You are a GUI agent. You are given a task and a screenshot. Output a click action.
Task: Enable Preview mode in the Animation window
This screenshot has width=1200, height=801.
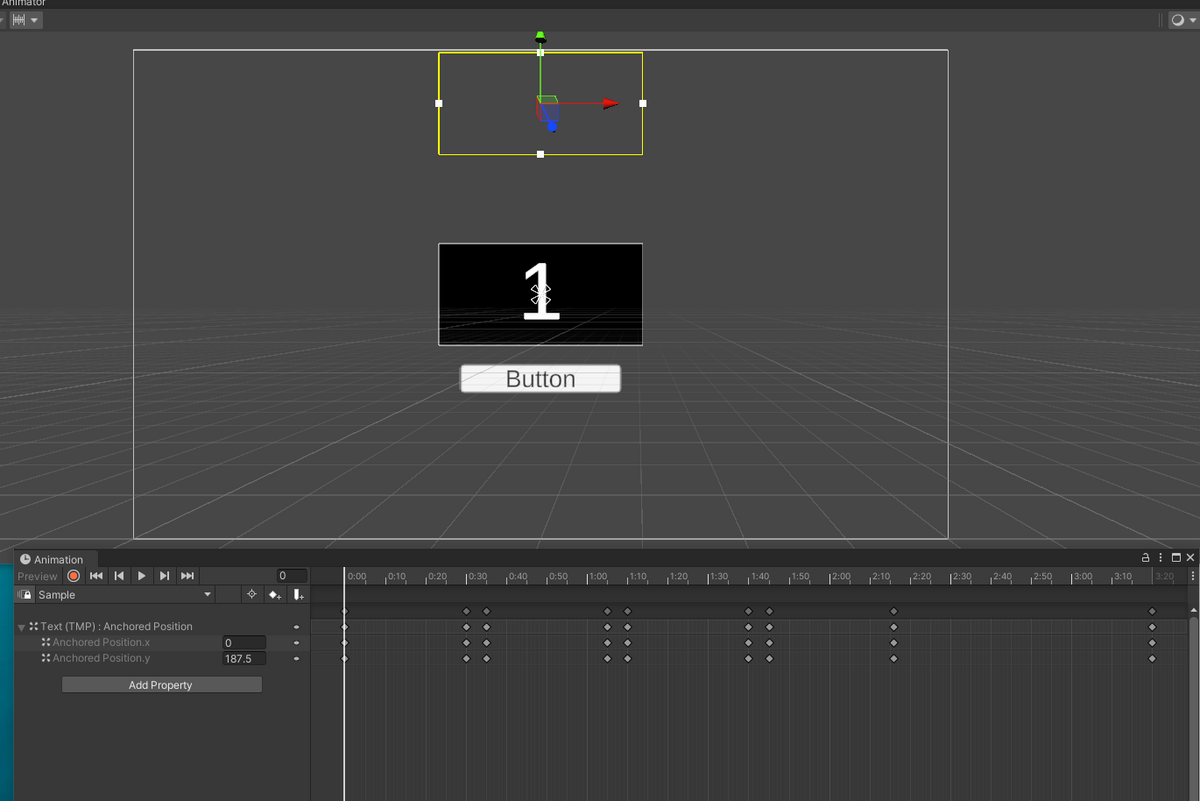click(37, 576)
